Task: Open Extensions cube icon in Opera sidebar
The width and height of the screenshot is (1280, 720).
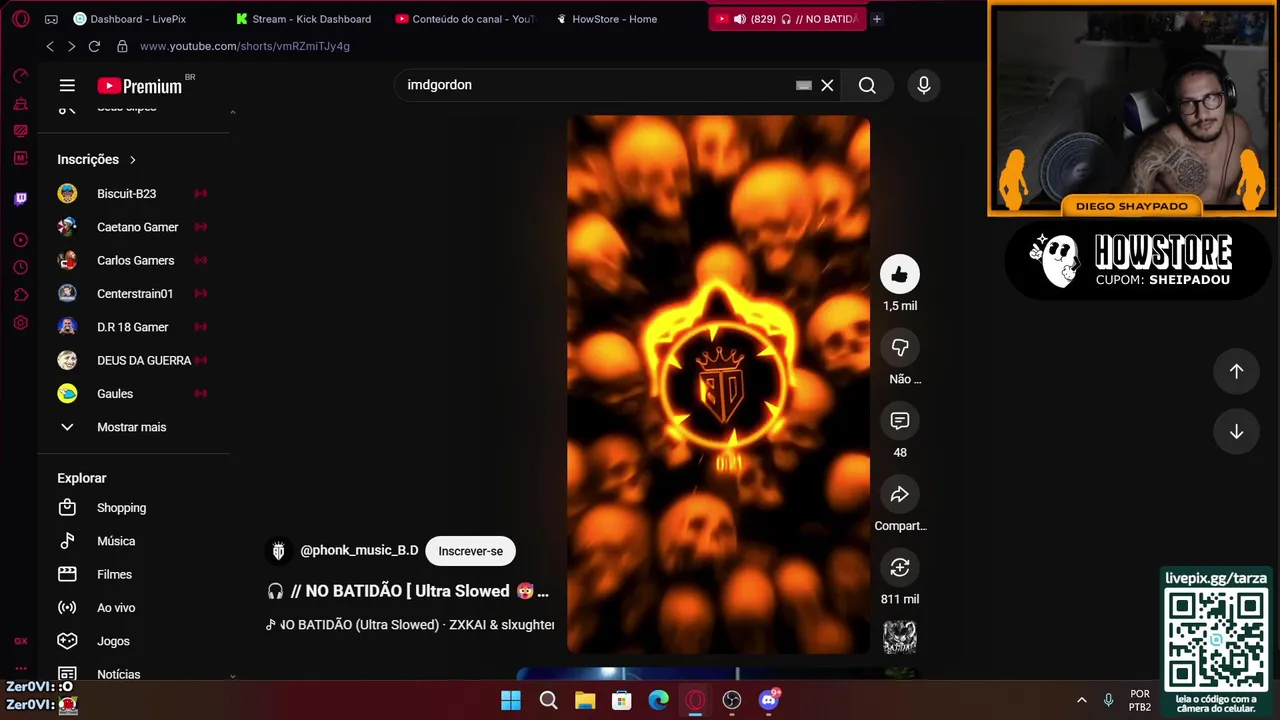Action: 20,295
